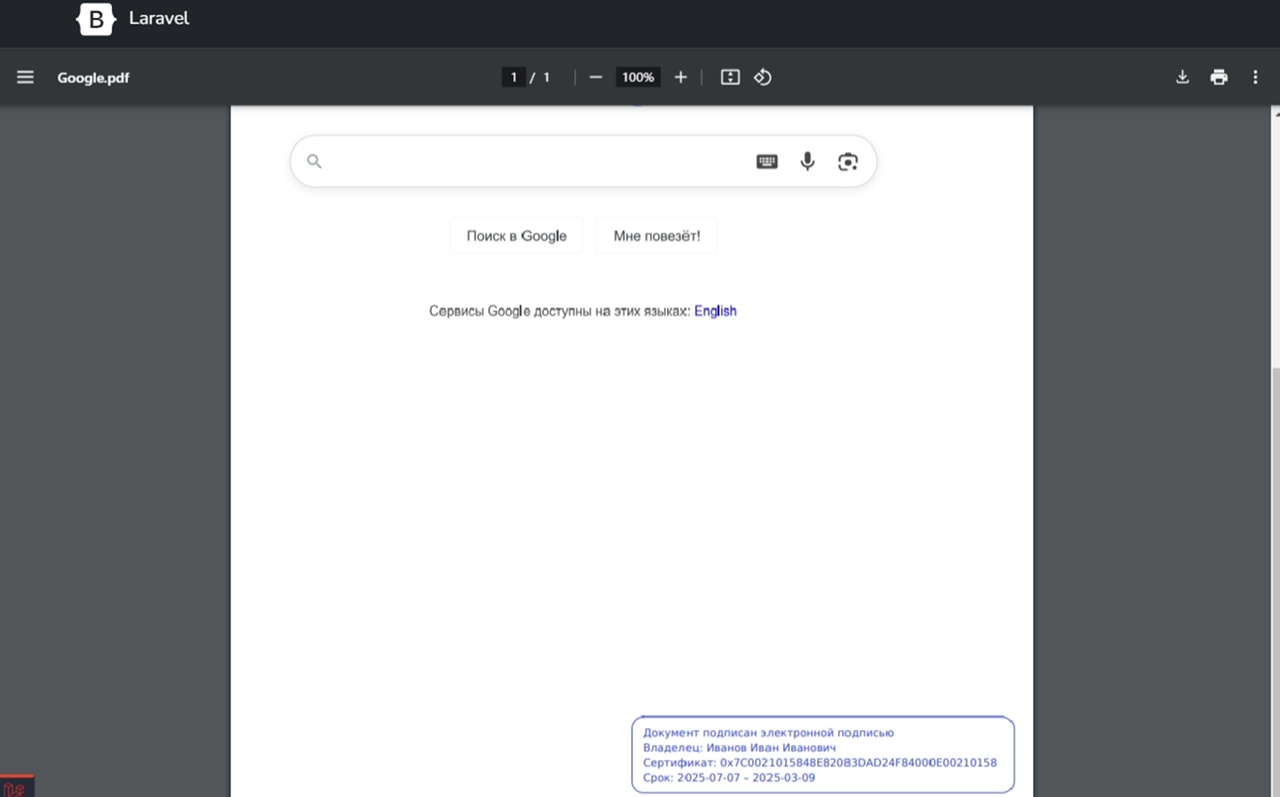Click the 100% zoom level field
Viewport: 1280px width, 797px height.
tap(638, 77)
